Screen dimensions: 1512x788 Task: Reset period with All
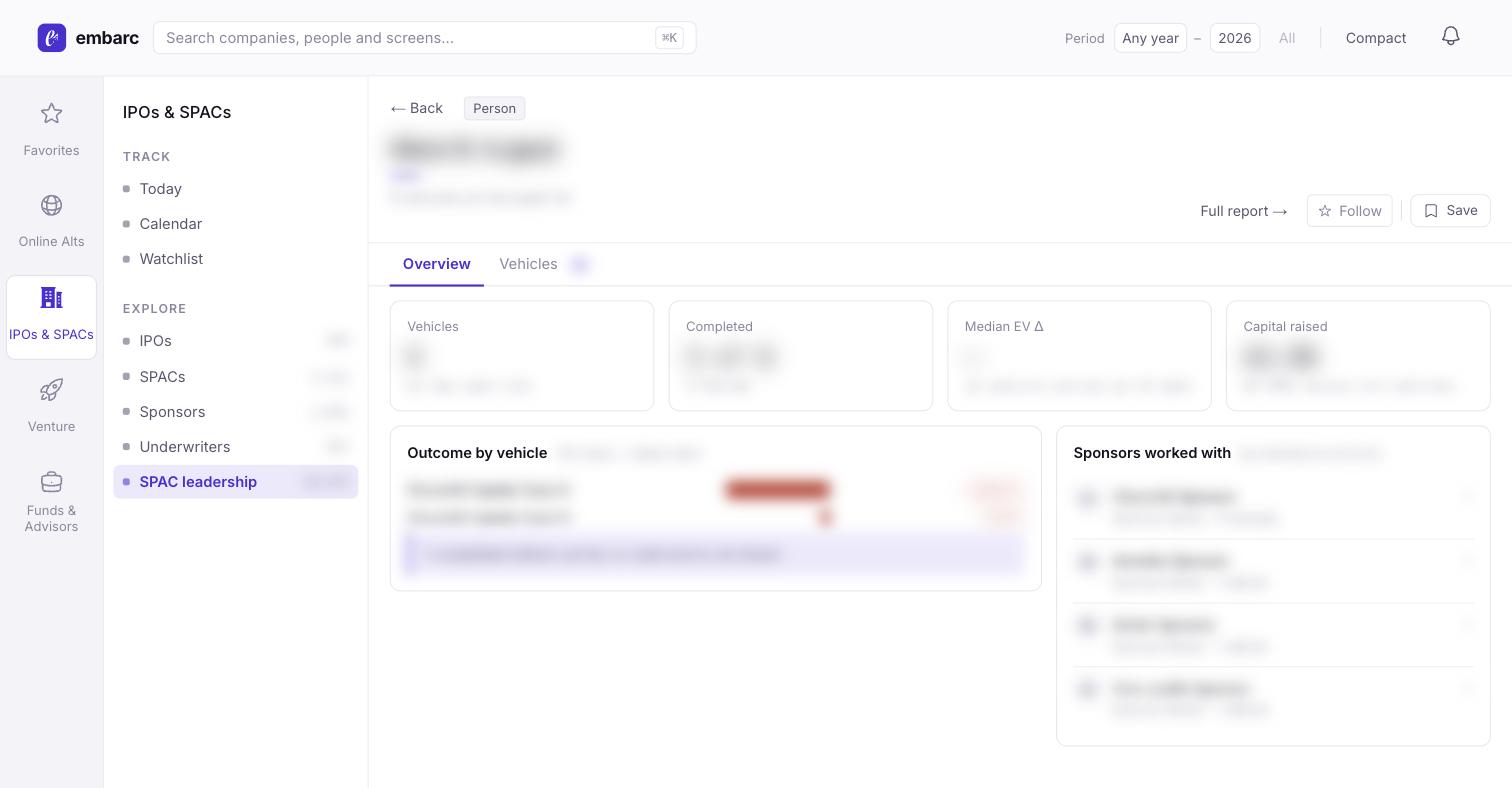point(1287,38)
